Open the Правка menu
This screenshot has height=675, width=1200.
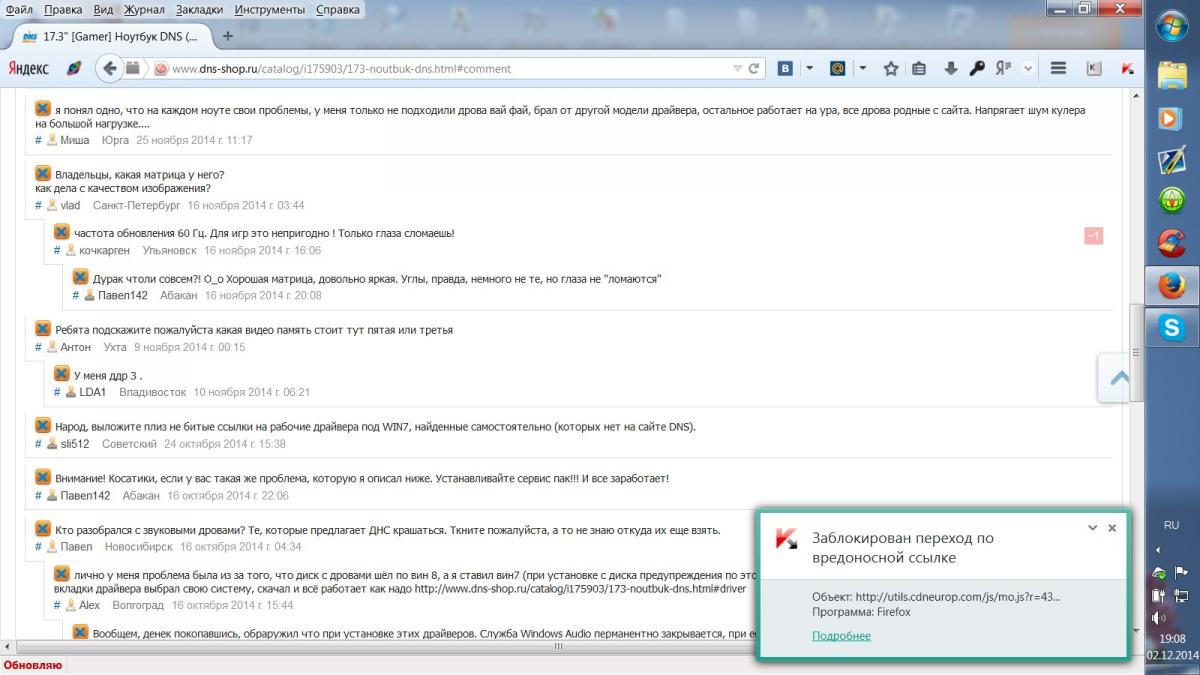tap(63, 9)
